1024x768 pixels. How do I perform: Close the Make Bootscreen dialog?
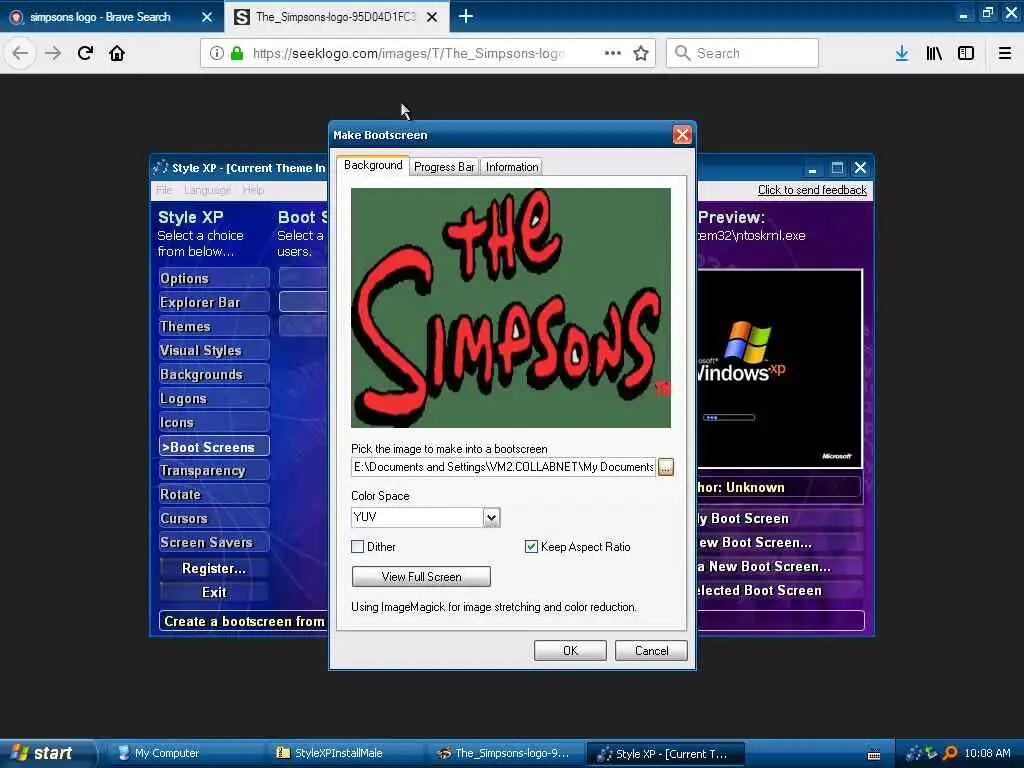click(x=682, y=135)
